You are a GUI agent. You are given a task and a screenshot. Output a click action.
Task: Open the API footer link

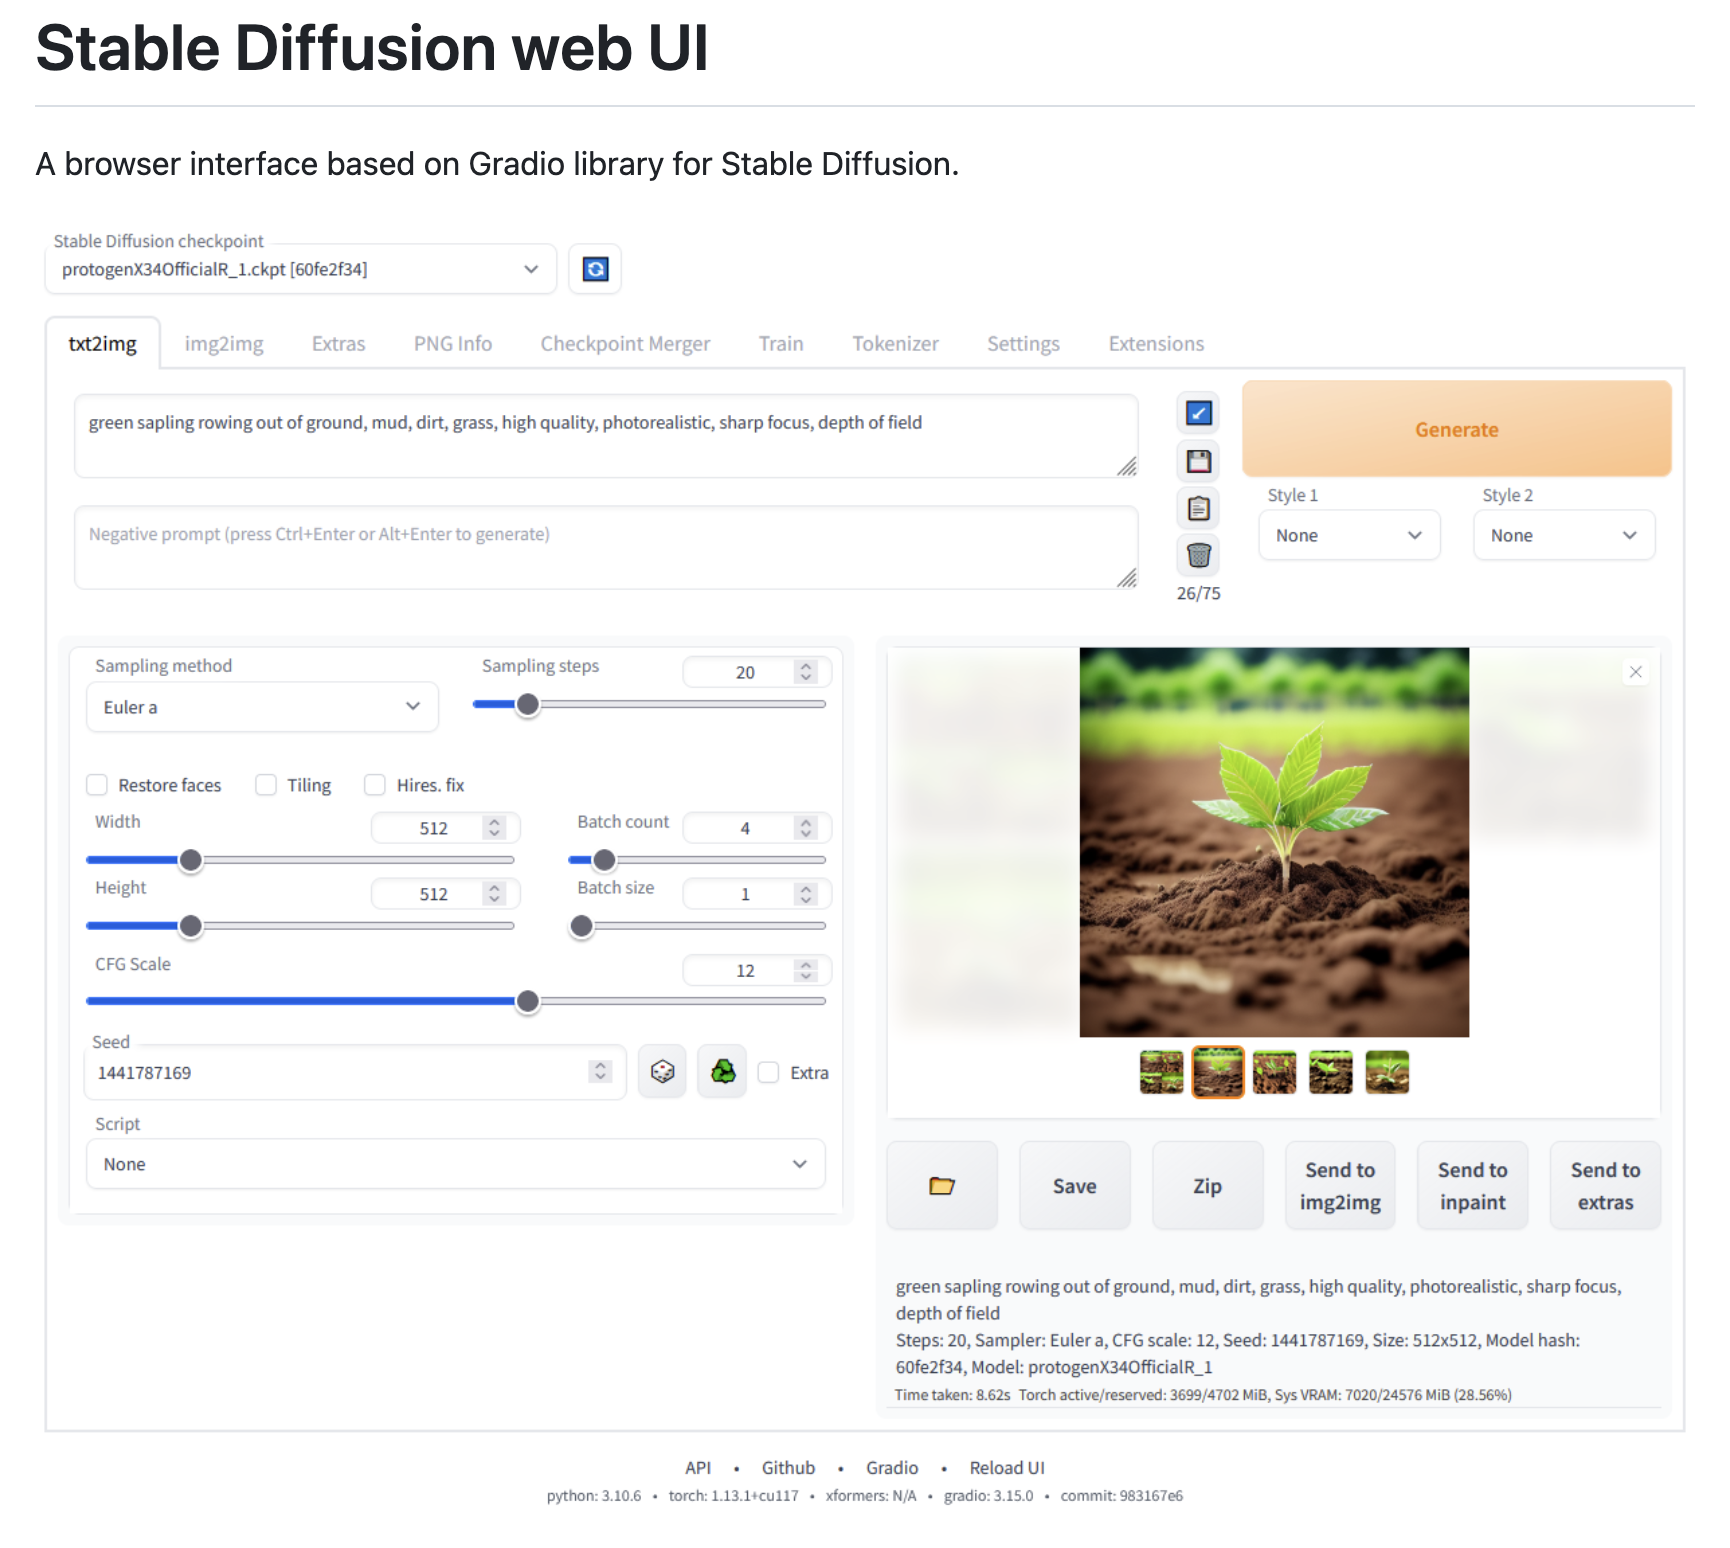pos(698,1467)
